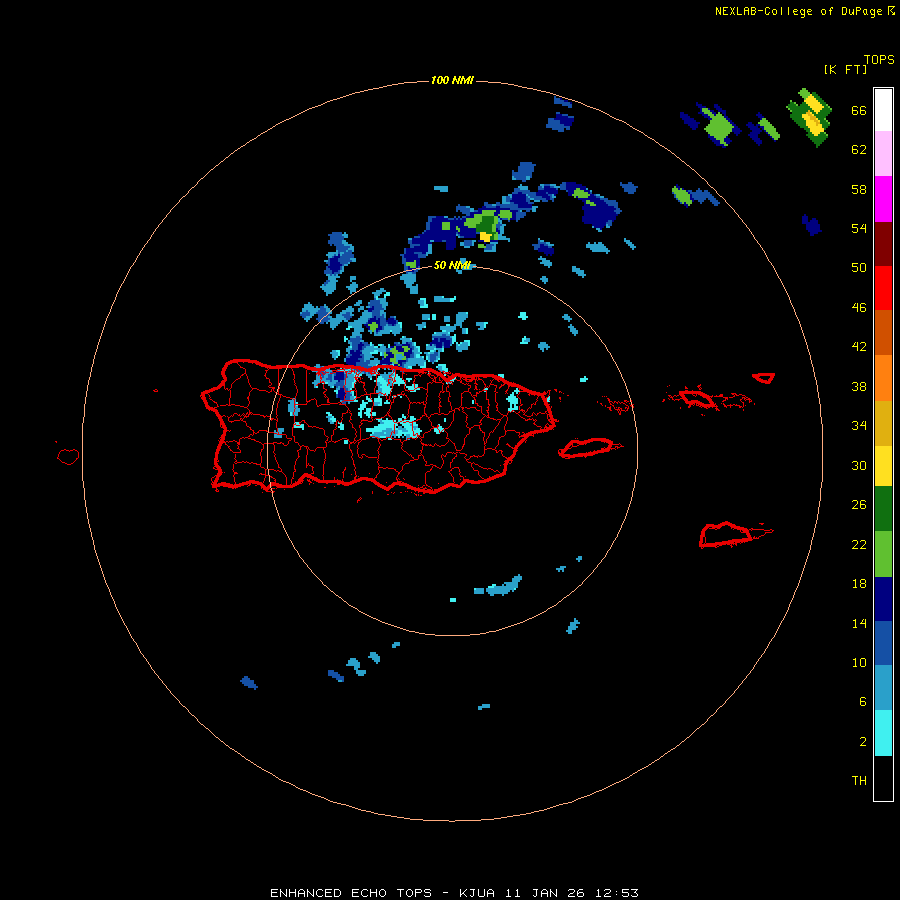The width and height of the screenshot is (900, 900).
Task: Click the white 66+ color legend swatch
Action: pos(883,110)
